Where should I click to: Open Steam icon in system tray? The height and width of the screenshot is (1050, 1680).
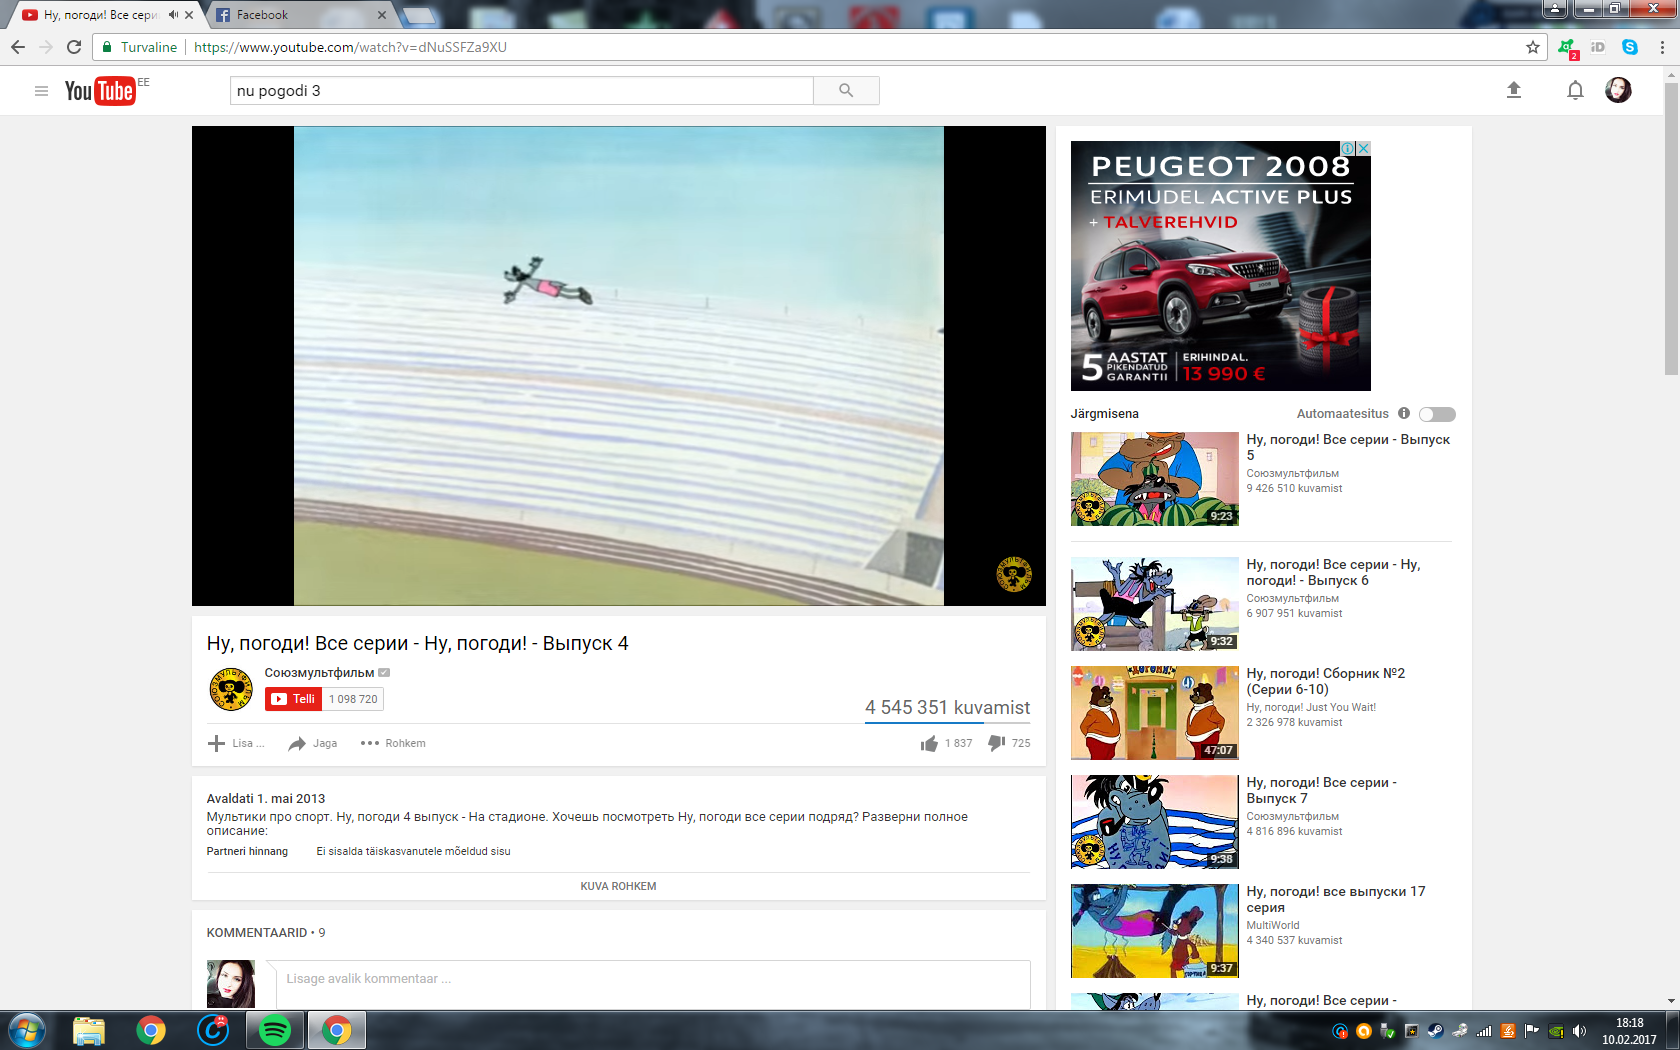[x=1435, y=1031]
